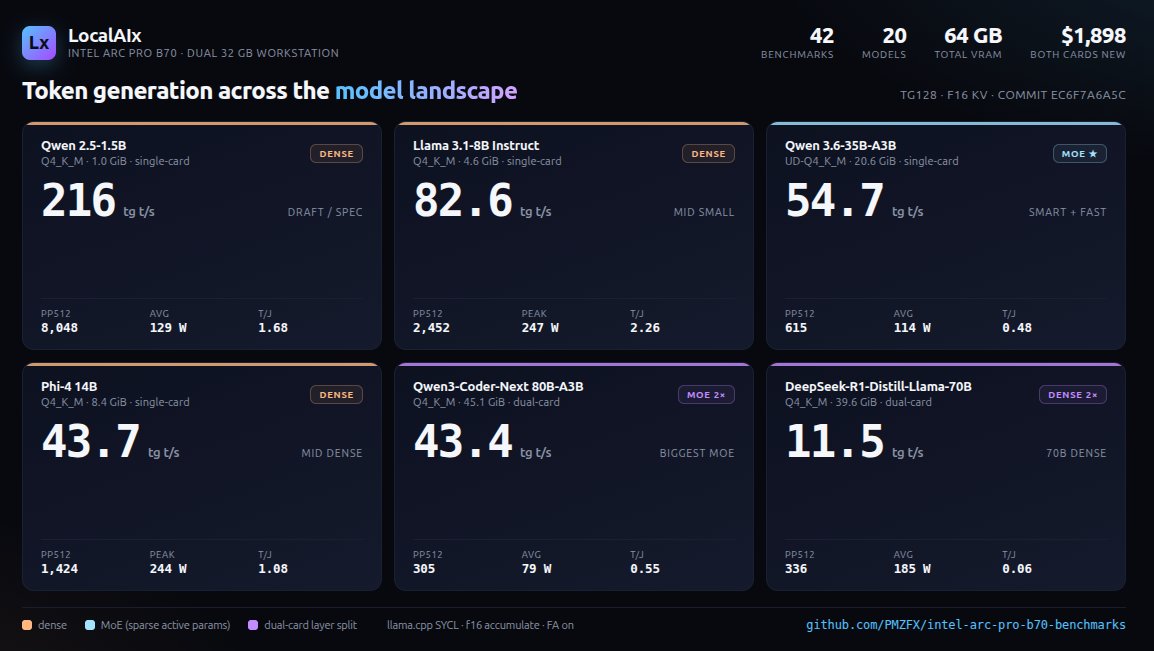The width and height of the screenshot is (1154, 651).
Task: Click the 'BIGGEST MOE' label
Action: coord(696,453)
